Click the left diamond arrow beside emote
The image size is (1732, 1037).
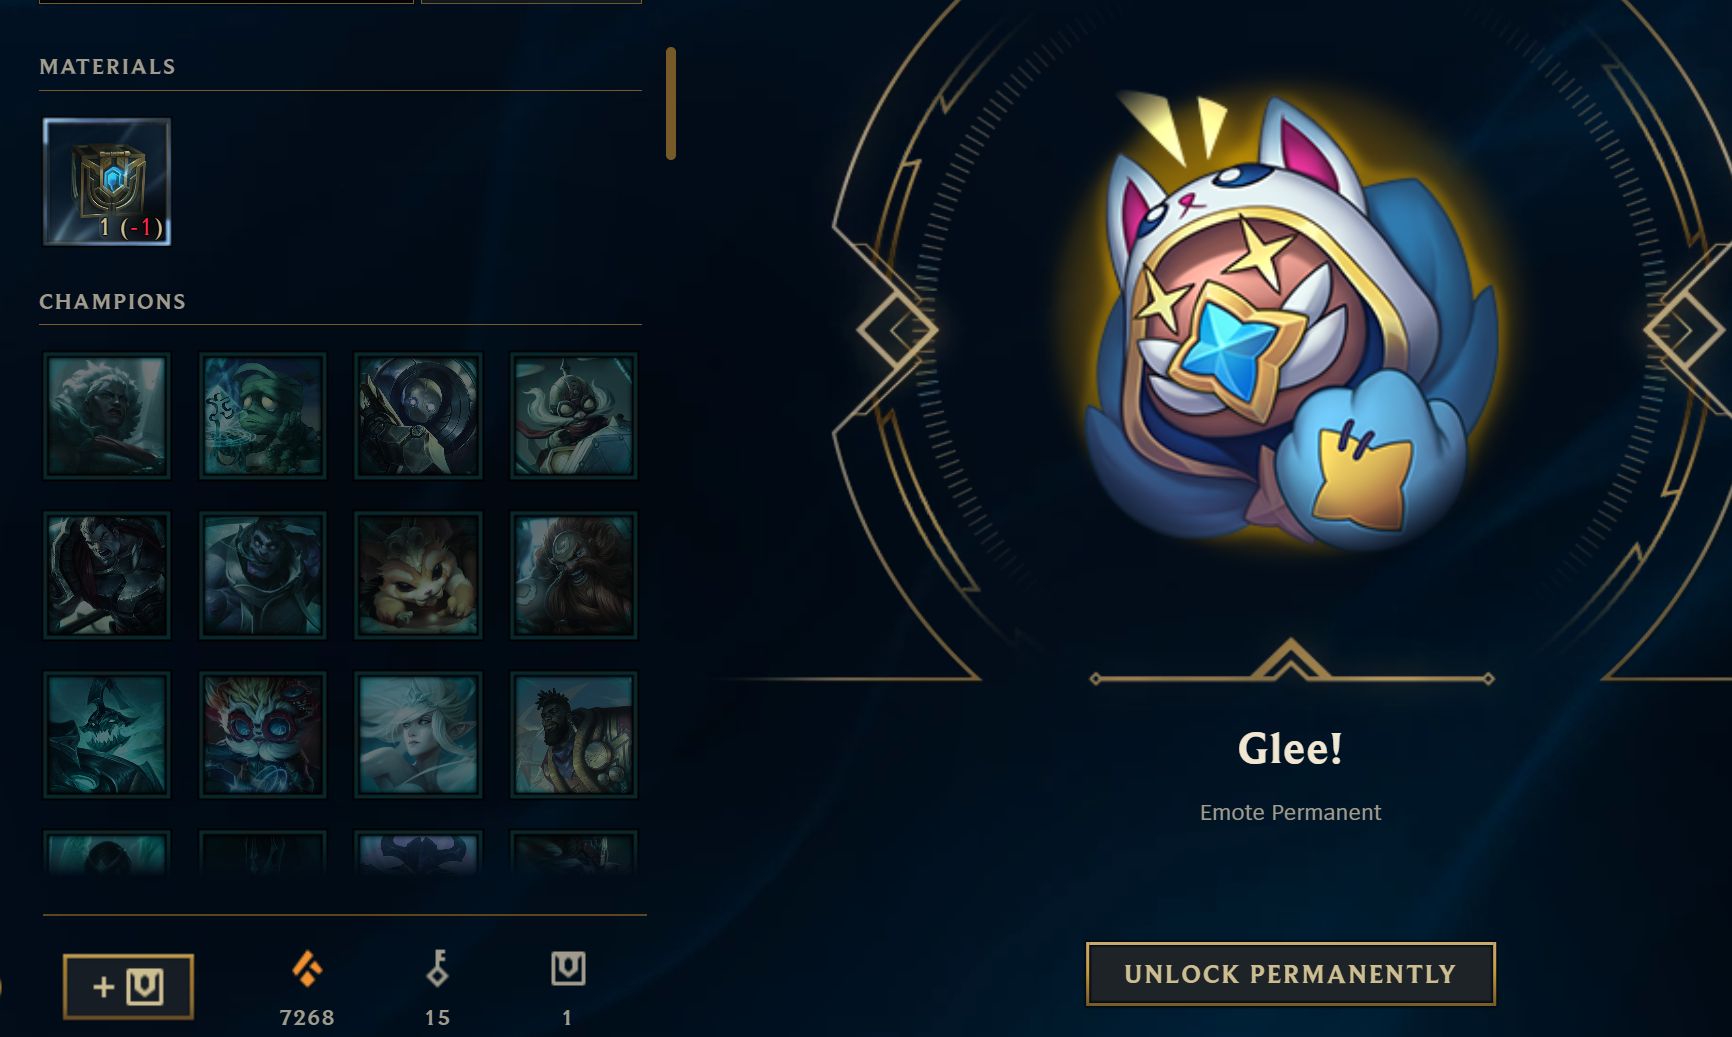[x=898, y=329]
